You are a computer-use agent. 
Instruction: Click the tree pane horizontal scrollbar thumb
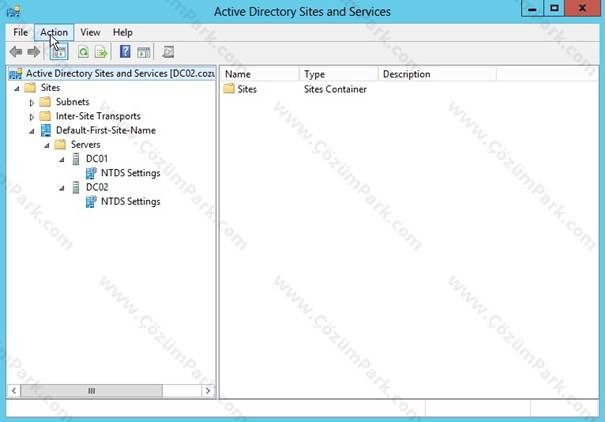(91, 390)
